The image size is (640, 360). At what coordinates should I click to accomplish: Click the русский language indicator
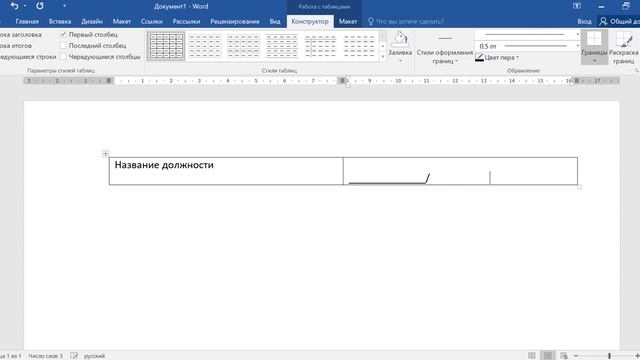[x=94, y=356]
